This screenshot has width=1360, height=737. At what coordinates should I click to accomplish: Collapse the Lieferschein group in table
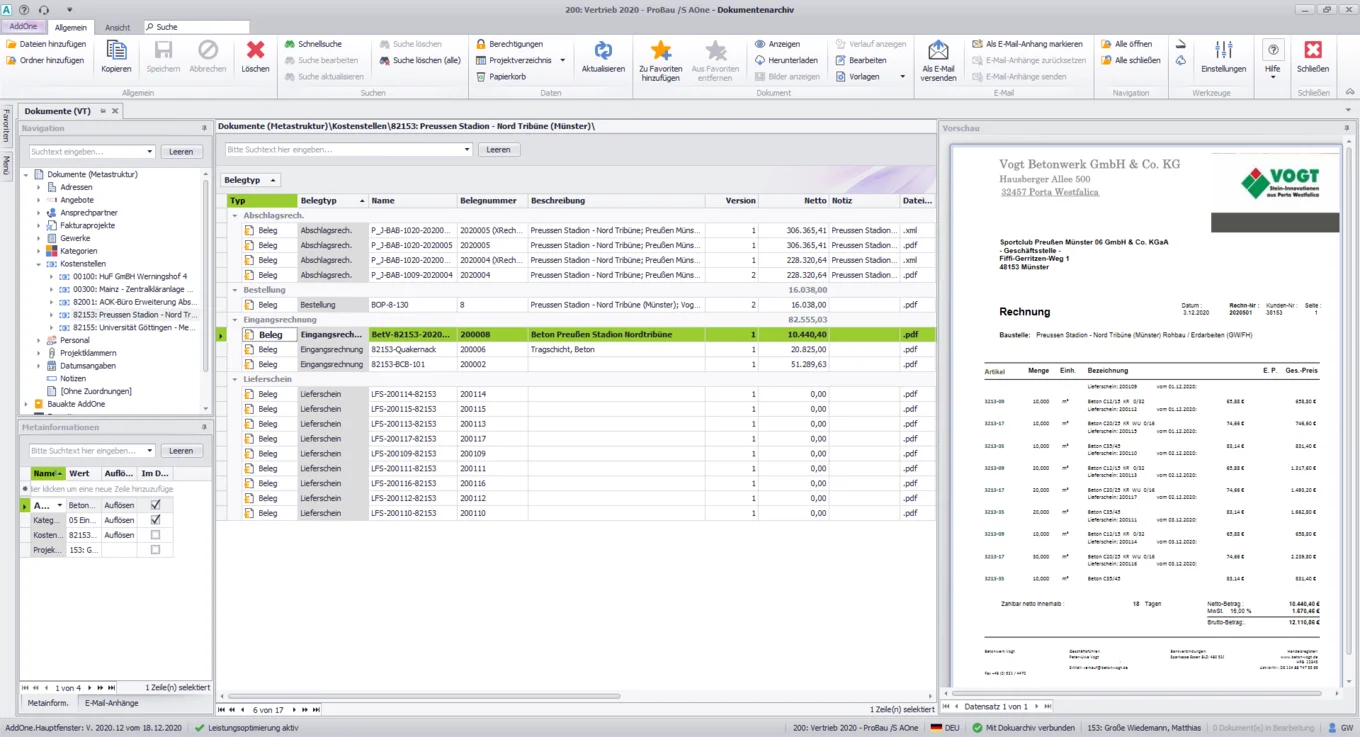235,380
